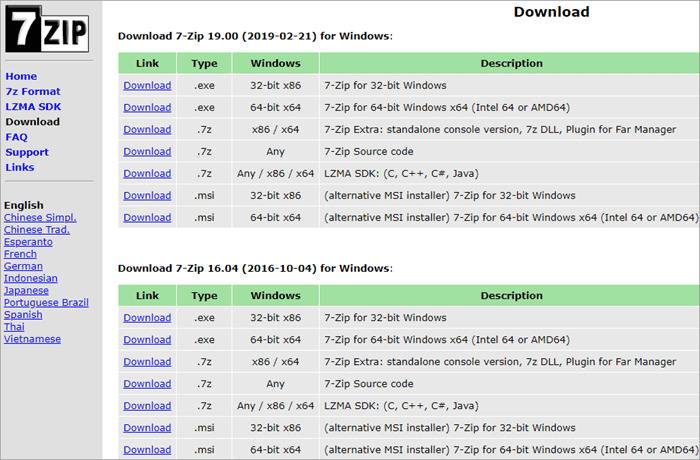Screen dimensions: 700x460
Task: Click the 7-Zip logo image
Action: point(47,30)
